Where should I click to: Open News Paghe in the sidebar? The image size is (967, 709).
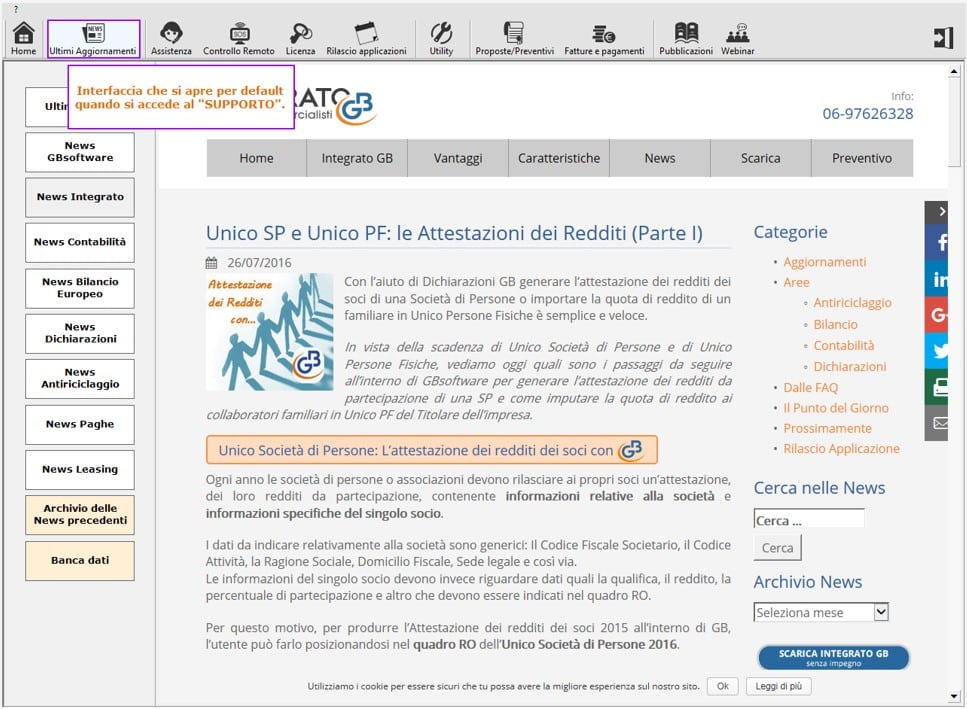pyautogui.click(x=80, y=424)
